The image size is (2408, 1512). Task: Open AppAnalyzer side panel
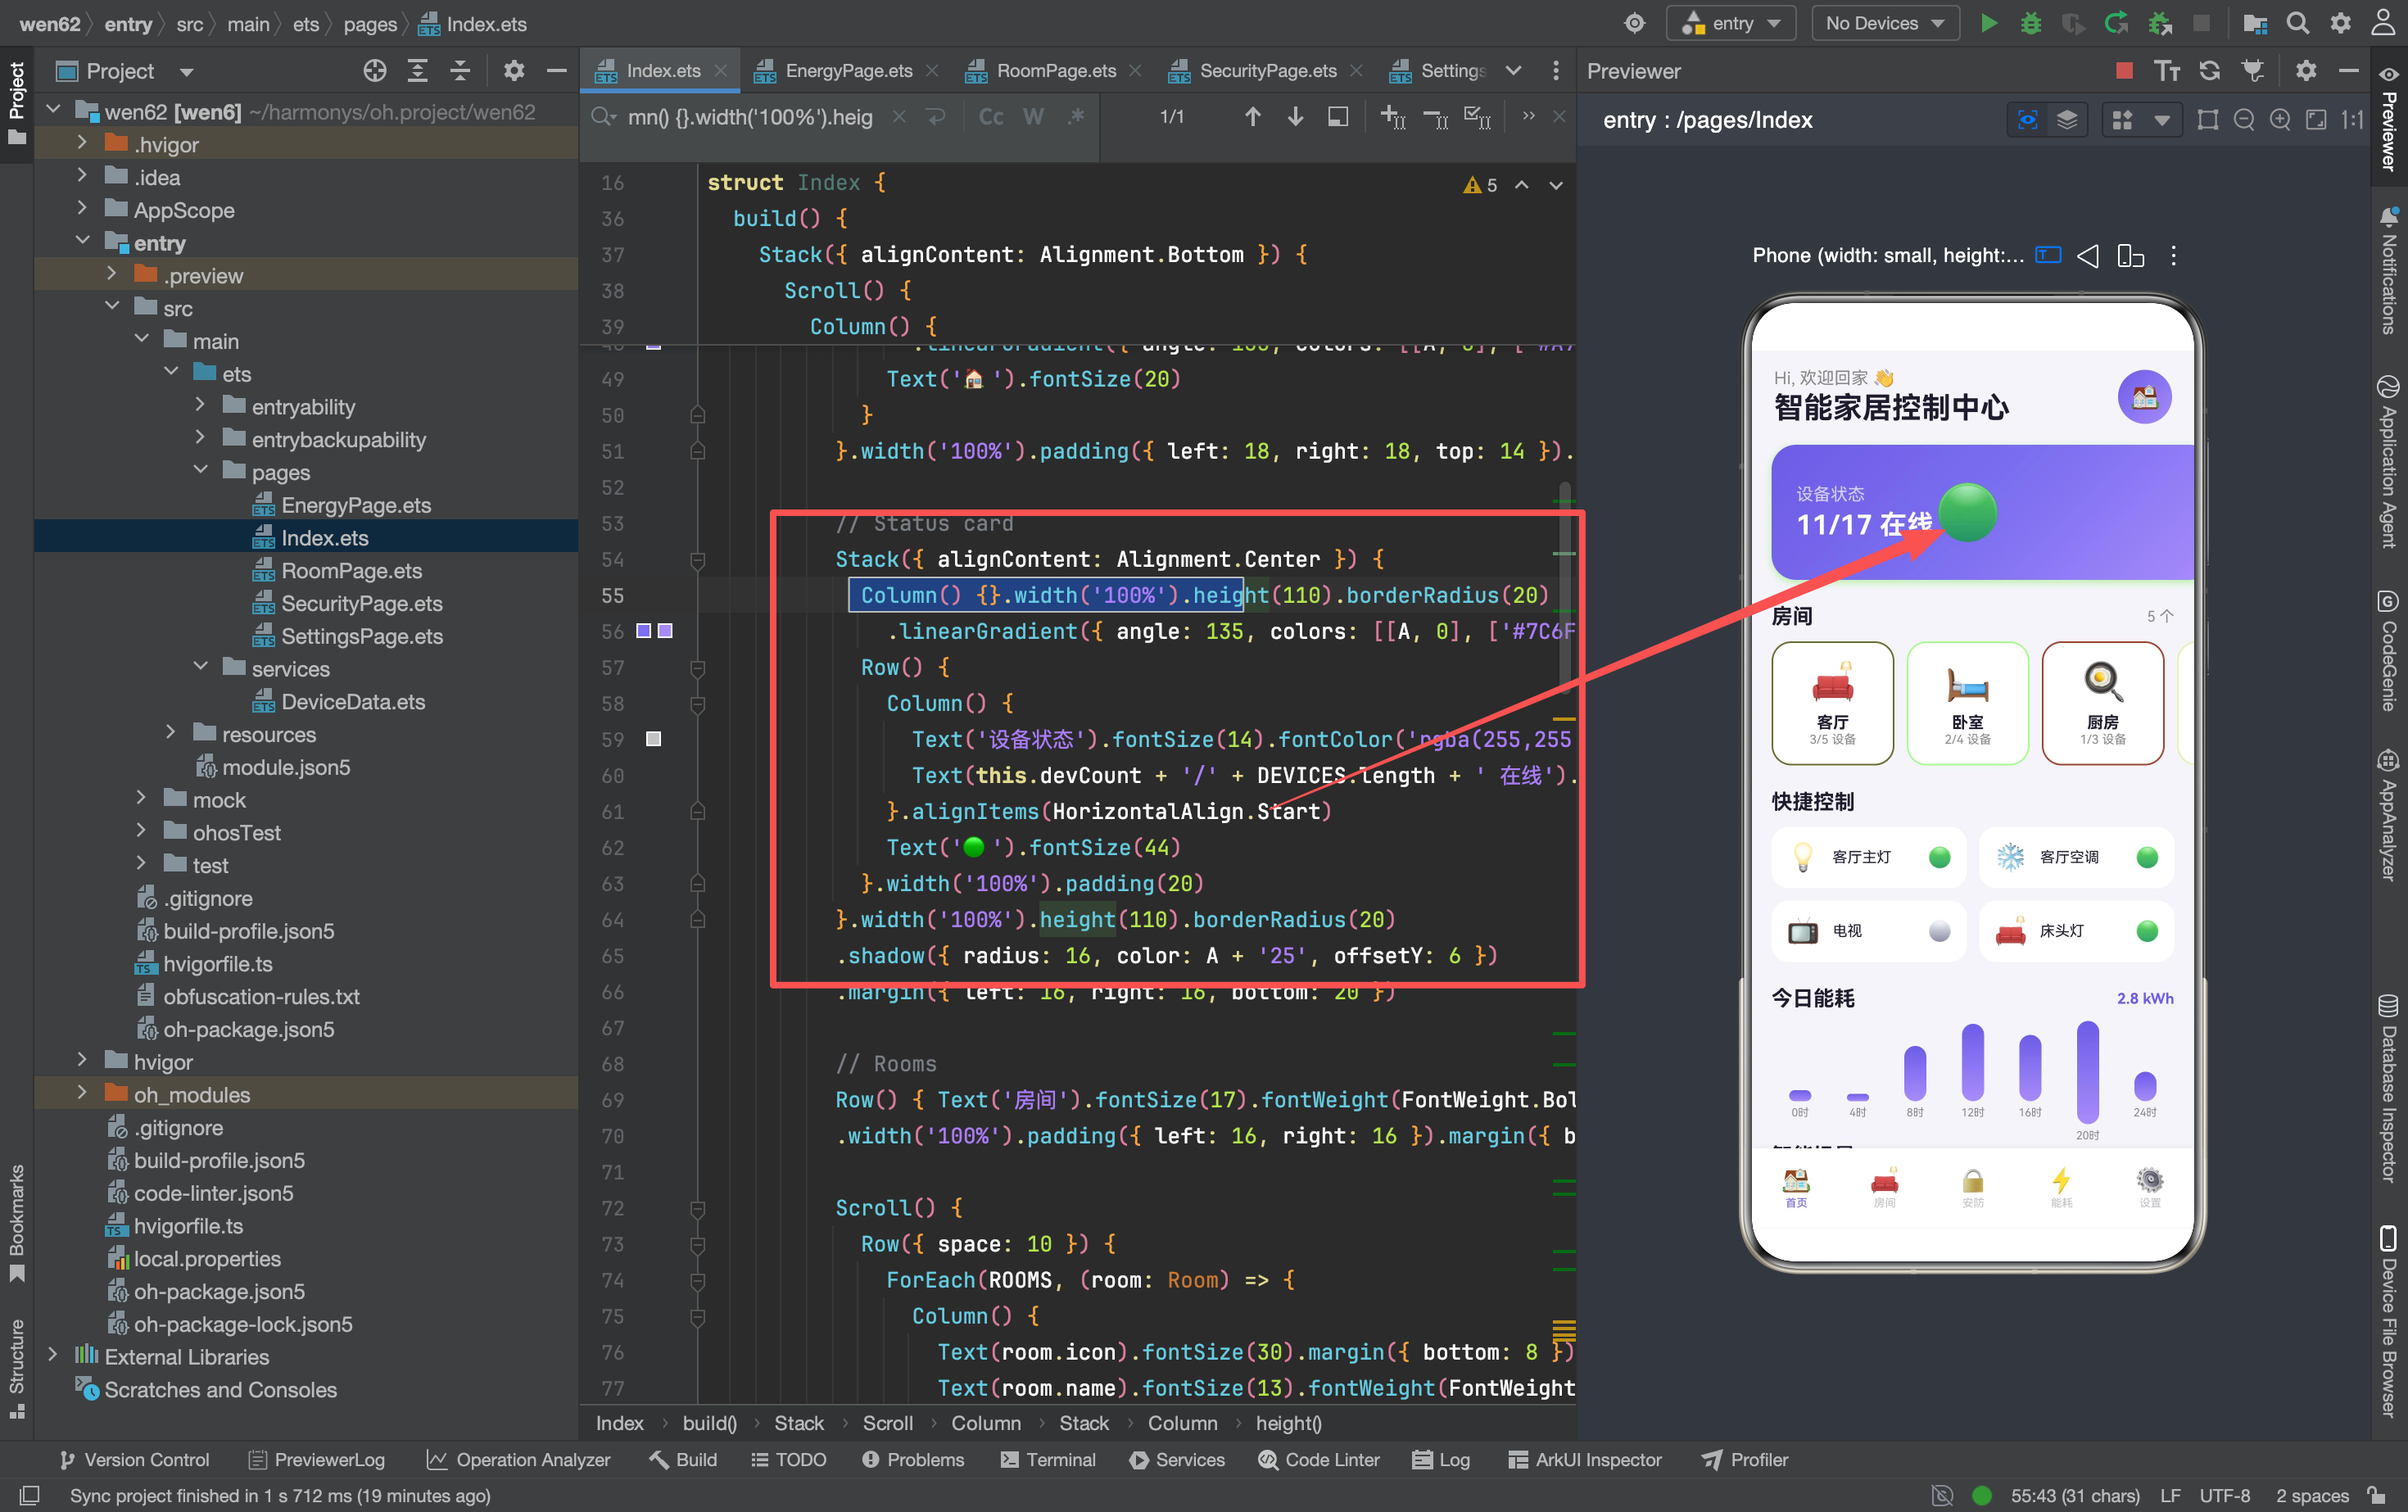pyautogui.click(x=2389, y=815)
